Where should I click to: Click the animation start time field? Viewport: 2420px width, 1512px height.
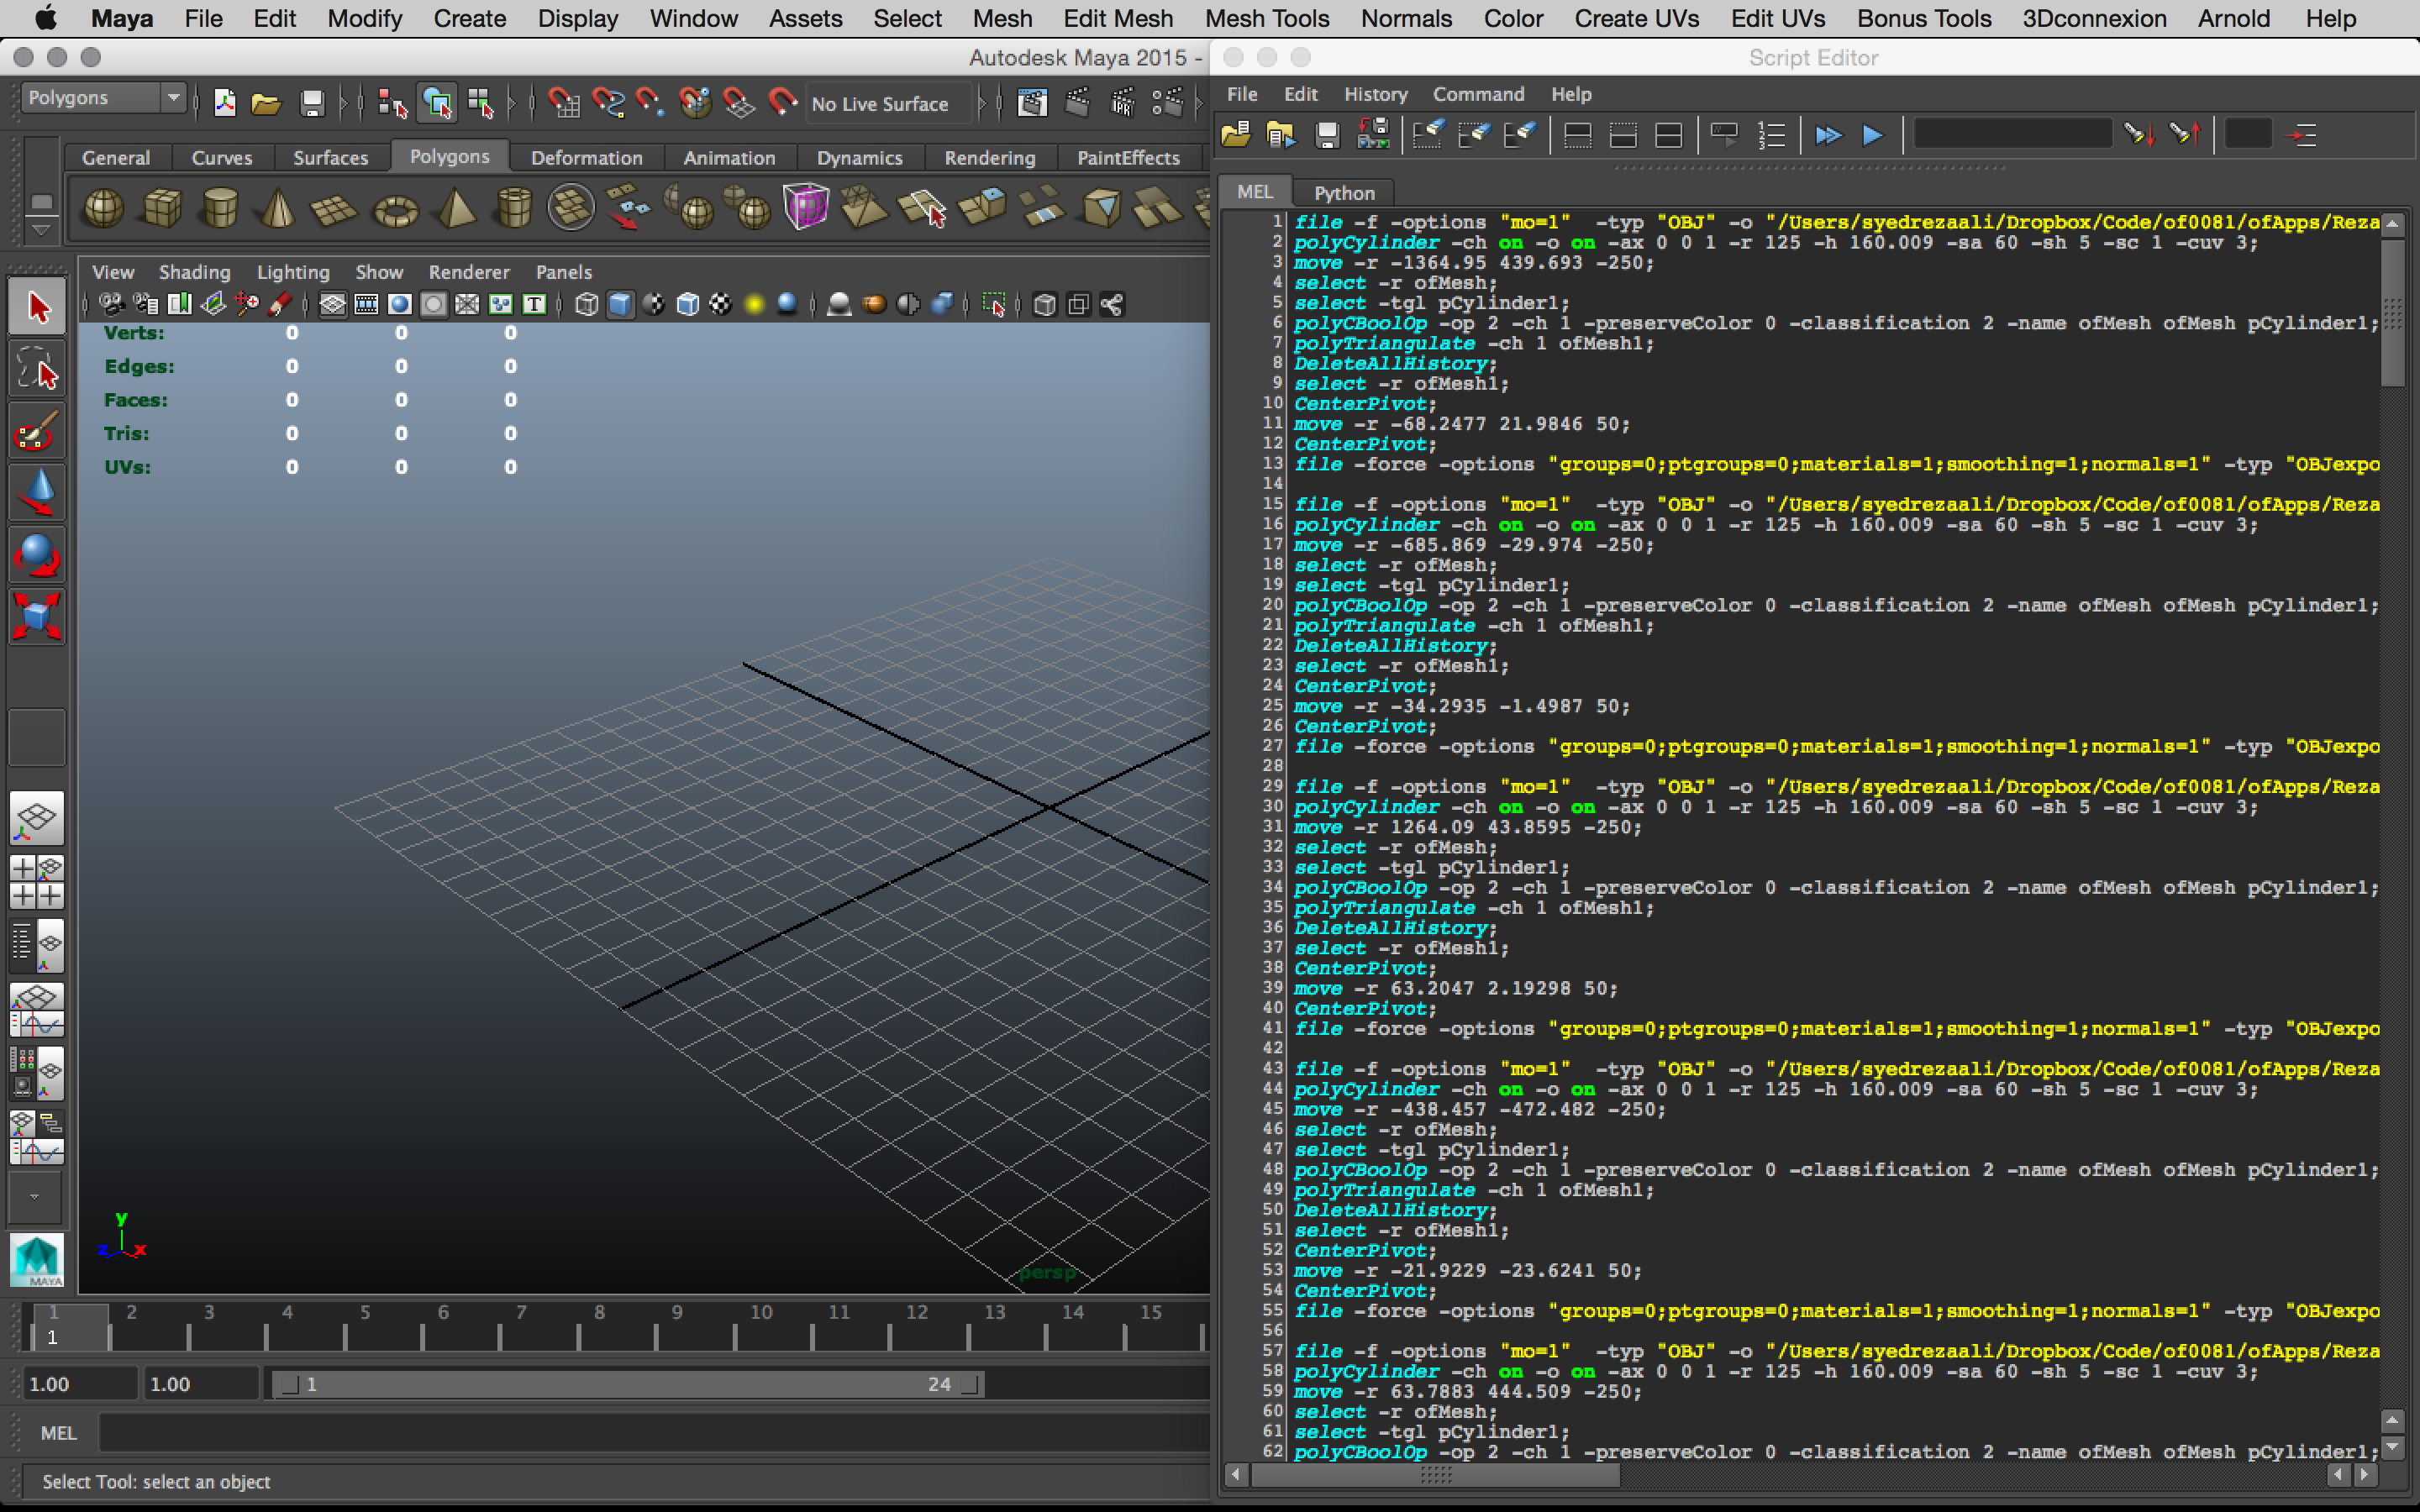[x=80, y=1384]
